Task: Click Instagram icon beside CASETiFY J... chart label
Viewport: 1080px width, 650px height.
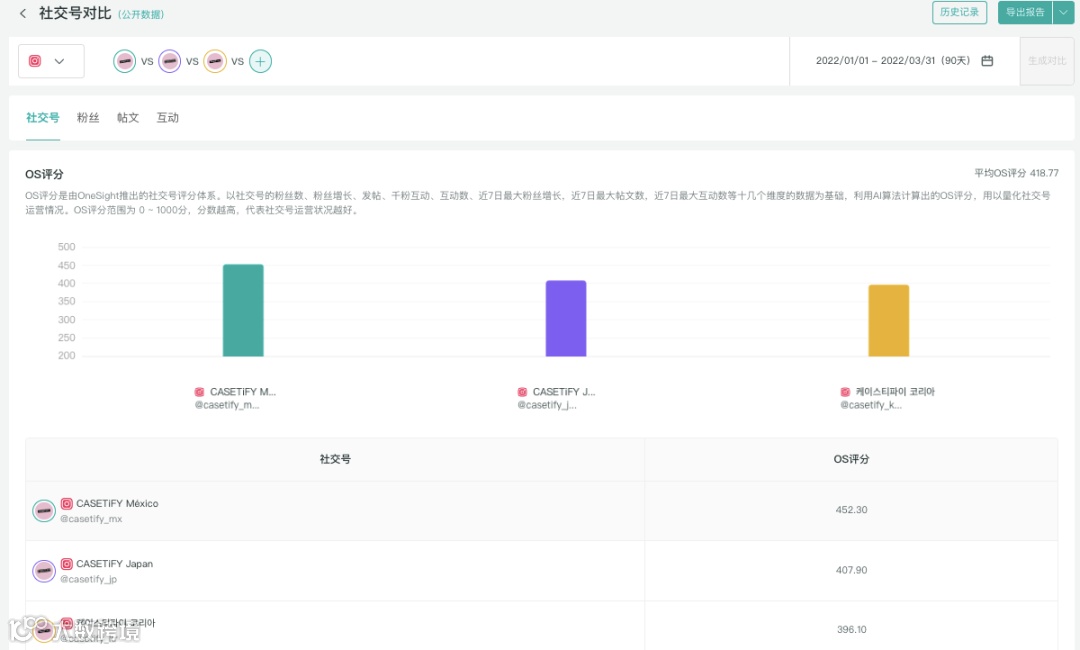Action: 522,392
